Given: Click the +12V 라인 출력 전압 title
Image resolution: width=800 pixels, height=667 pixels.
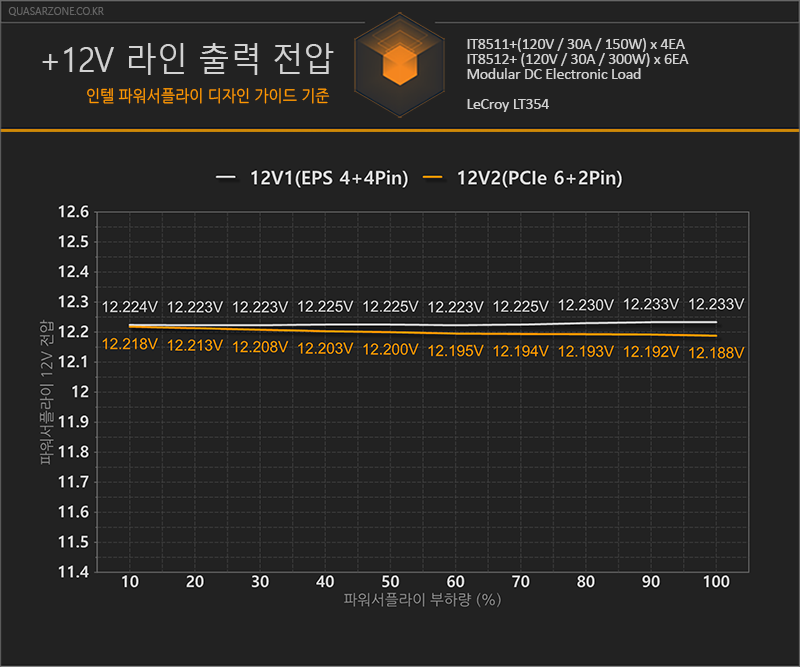Looking at the screenshot, I should 187,59.
